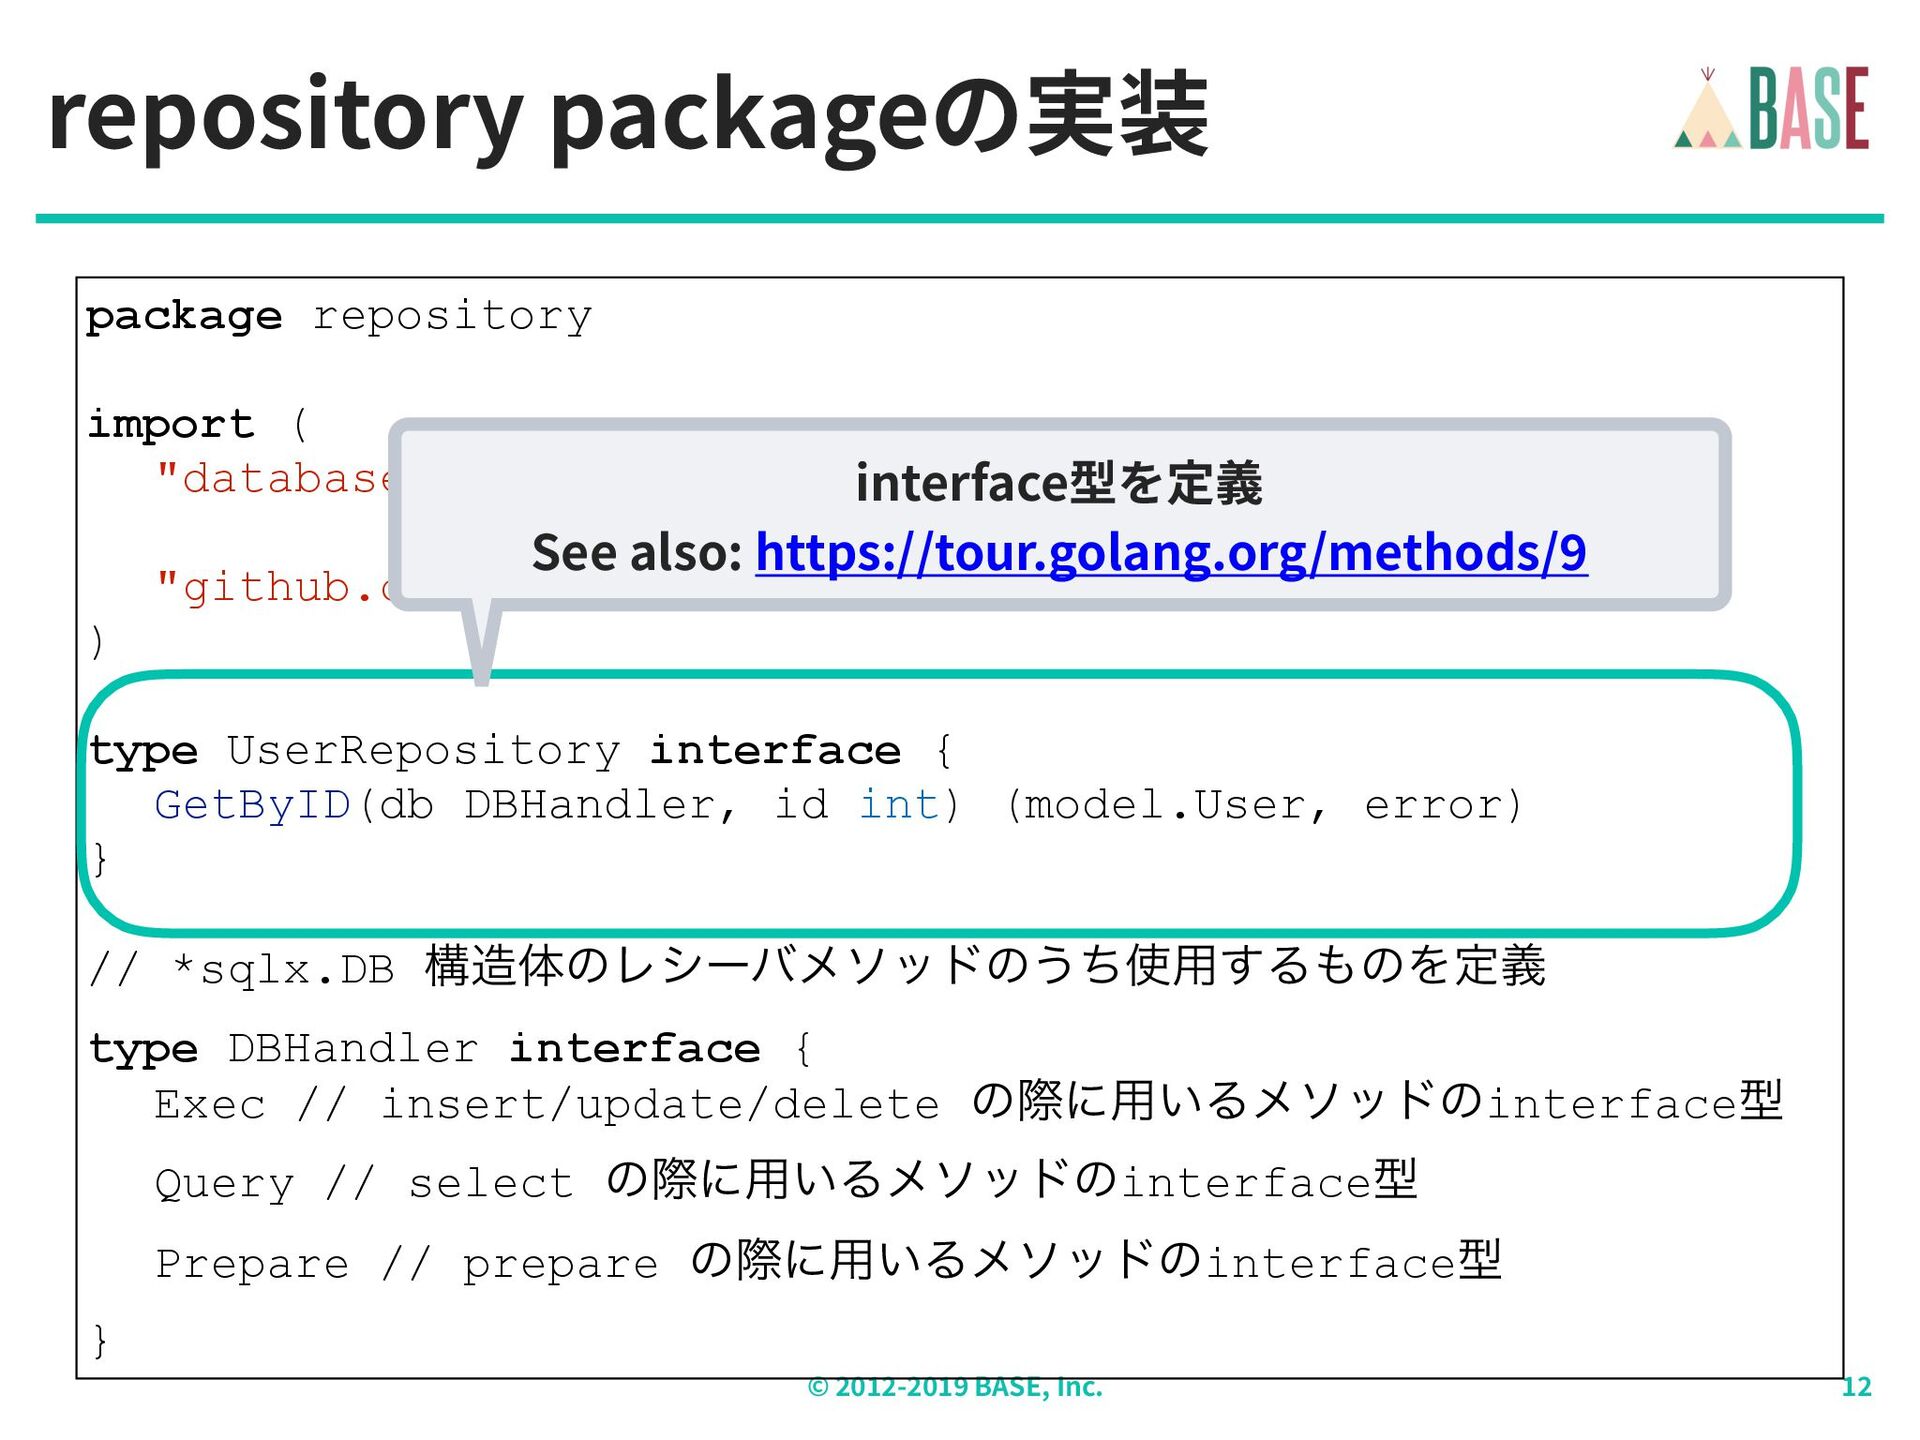The width and height of the screenshot is (1920, 1440).
Task: Click the "database import string
Action: pos(274,479)
